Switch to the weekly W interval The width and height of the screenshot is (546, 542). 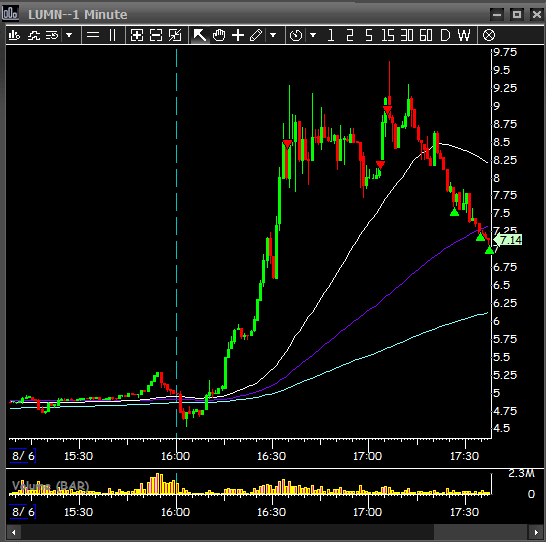(x=464, y=35)
